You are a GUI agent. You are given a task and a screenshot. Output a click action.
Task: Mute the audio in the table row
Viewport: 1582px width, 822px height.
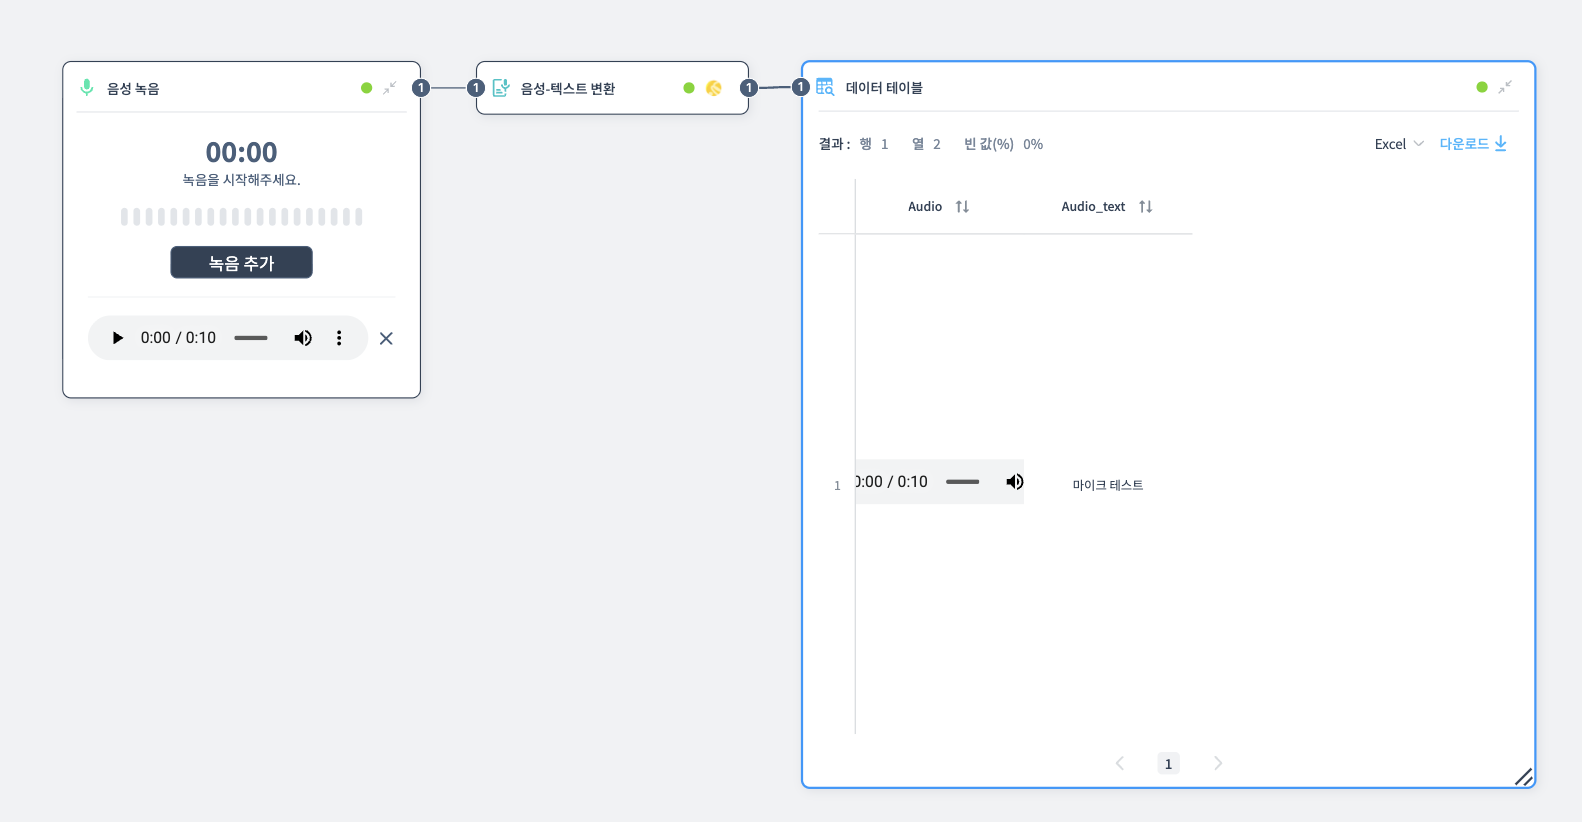pos(1014,482)
